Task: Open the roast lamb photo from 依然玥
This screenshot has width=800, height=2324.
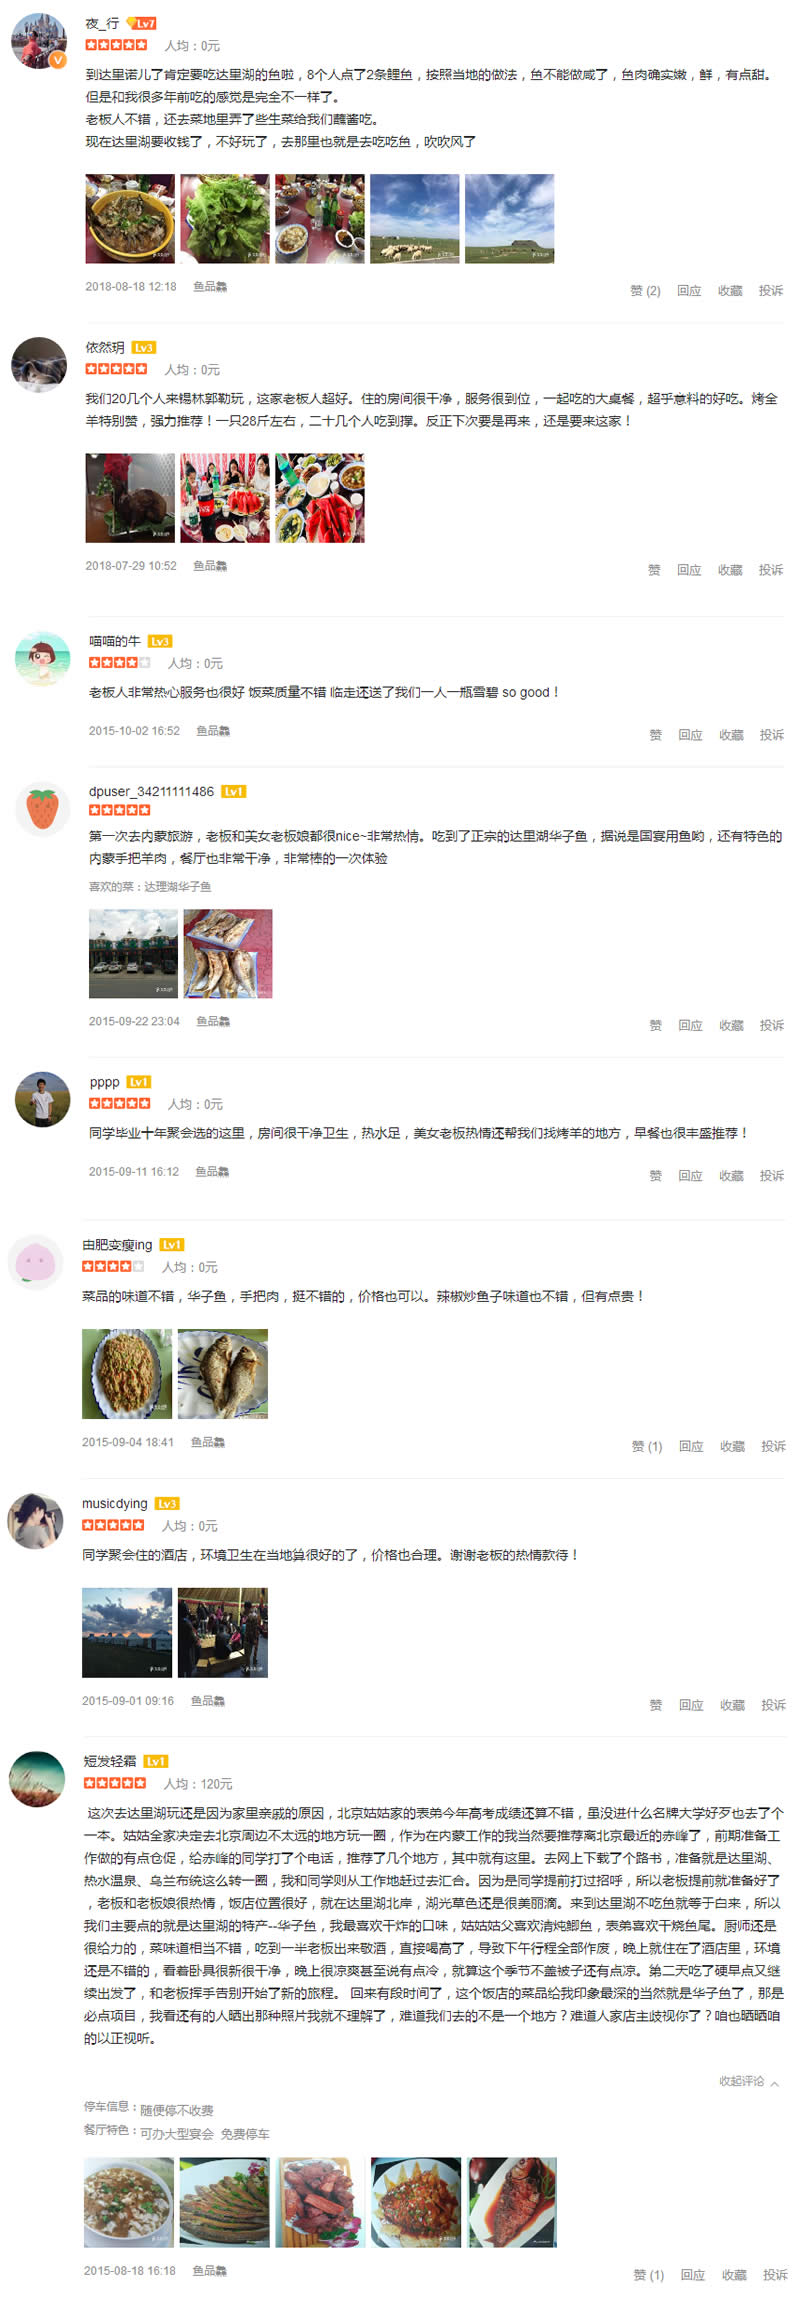Action: (130, 498)
